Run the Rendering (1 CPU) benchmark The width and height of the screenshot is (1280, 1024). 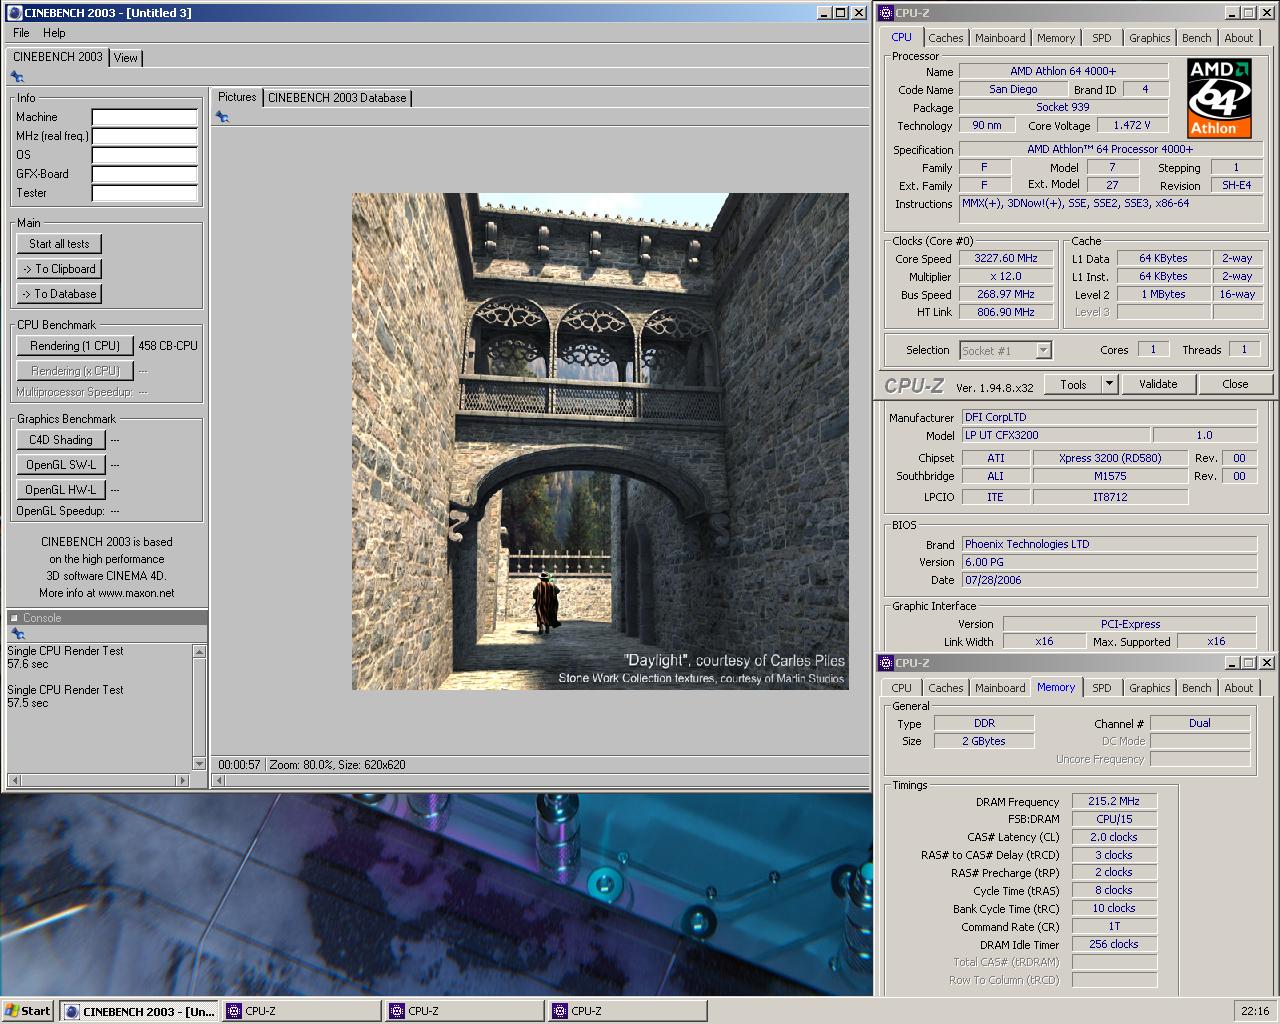75,346
